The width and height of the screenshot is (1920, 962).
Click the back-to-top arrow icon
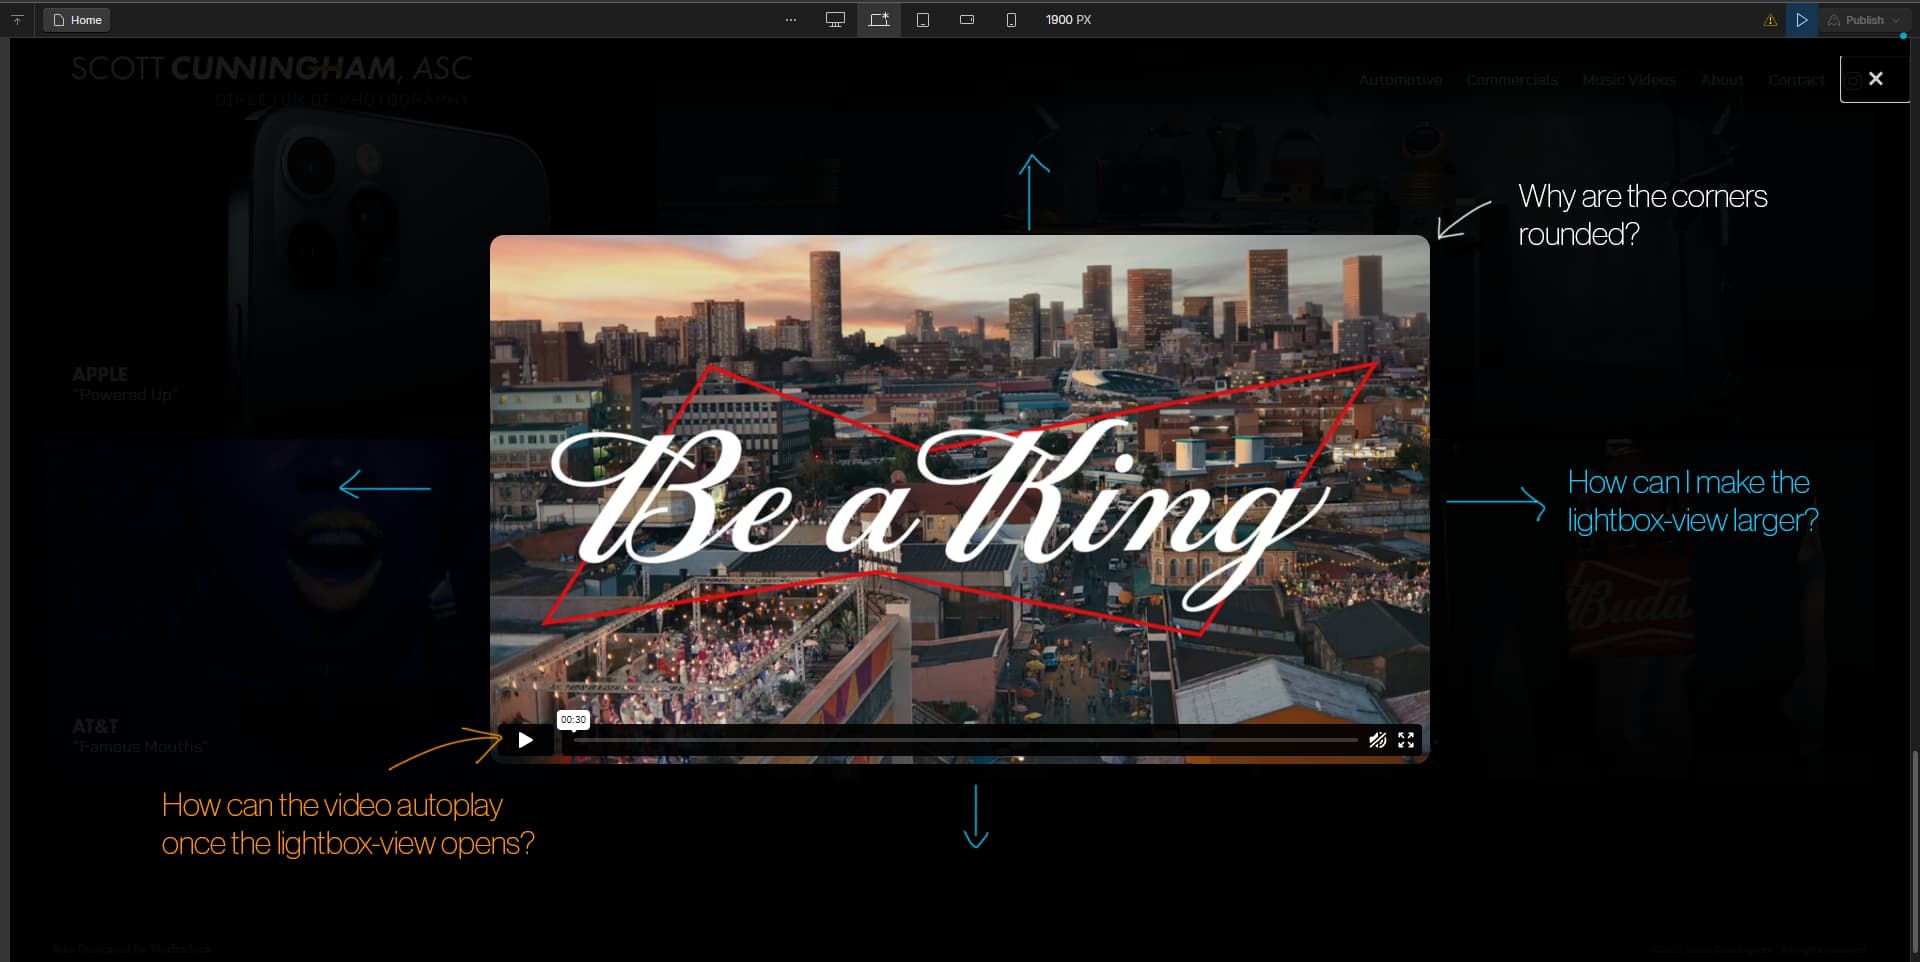[x=15, y=19]
